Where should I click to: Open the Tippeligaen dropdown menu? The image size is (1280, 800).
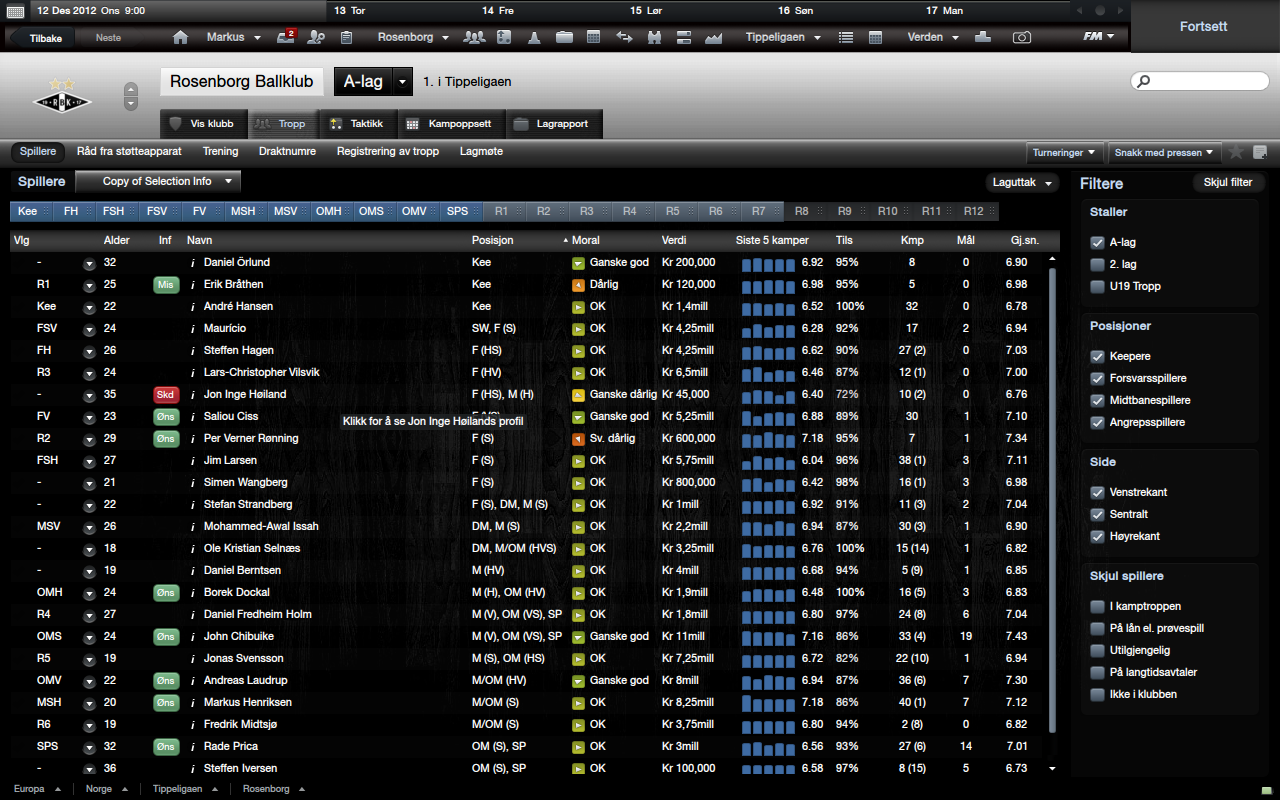[783, 37]
